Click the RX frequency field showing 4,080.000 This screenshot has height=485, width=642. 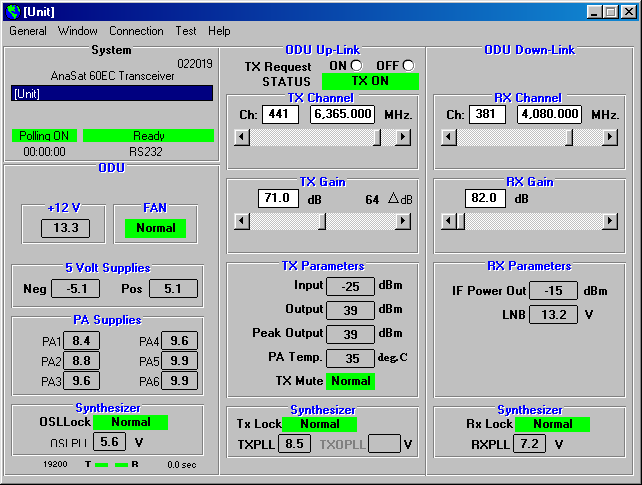(551, 114)
